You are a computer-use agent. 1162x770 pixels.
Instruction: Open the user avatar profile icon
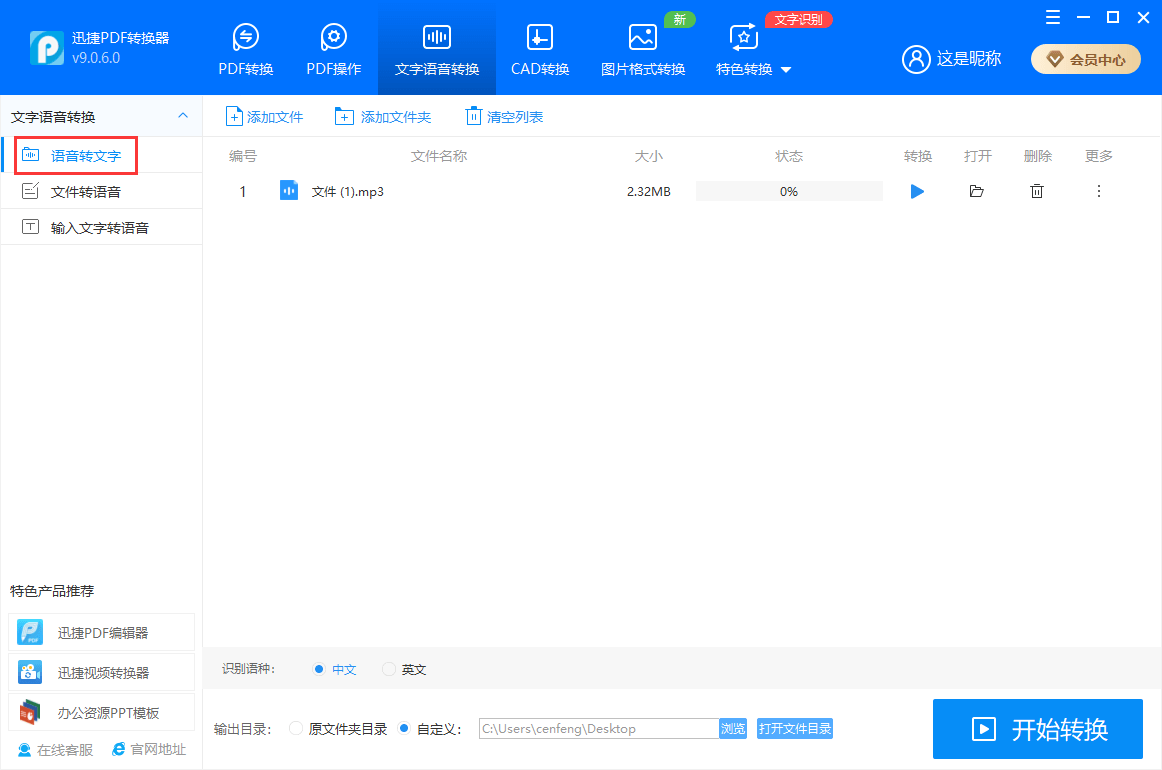point(916,59)
